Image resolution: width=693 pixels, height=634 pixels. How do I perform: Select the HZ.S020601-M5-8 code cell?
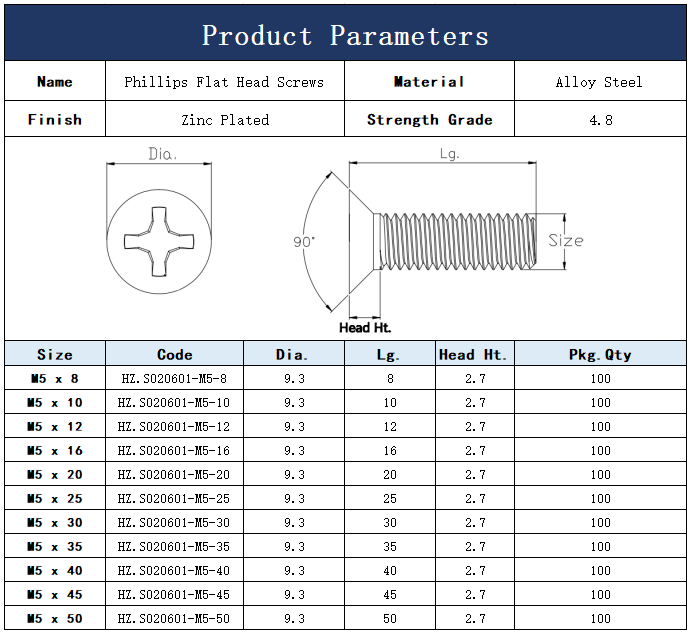pos(174,379)
